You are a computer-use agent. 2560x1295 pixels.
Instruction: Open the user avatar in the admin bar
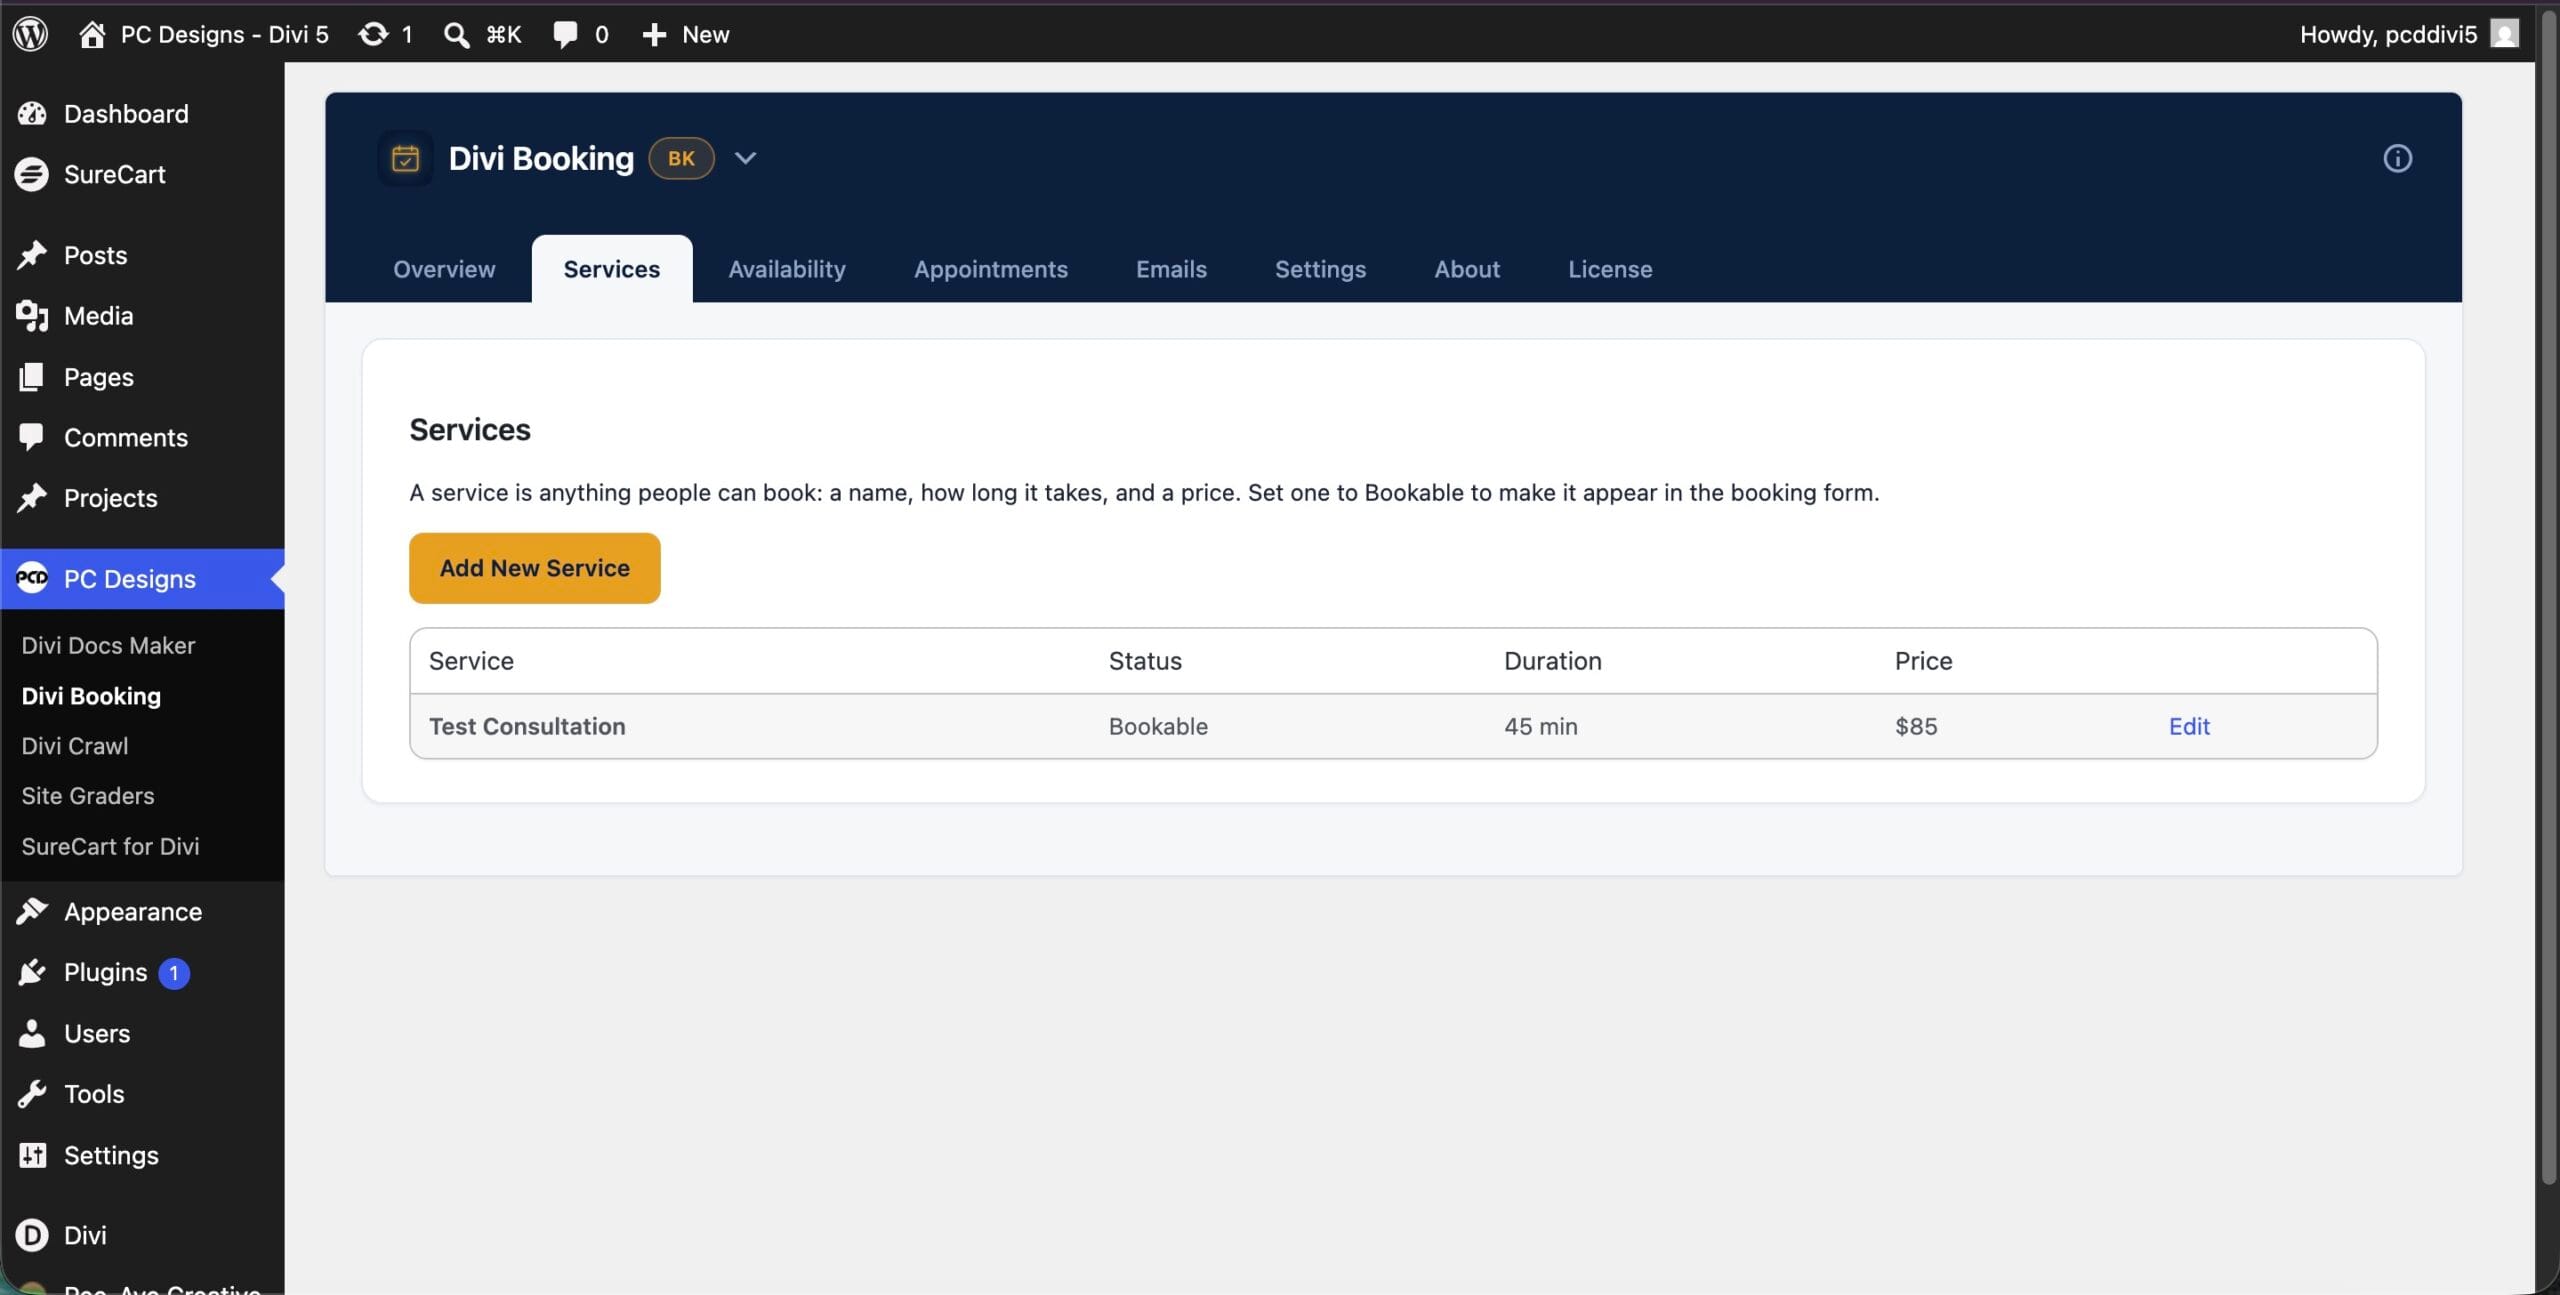tap(2504, 34)
